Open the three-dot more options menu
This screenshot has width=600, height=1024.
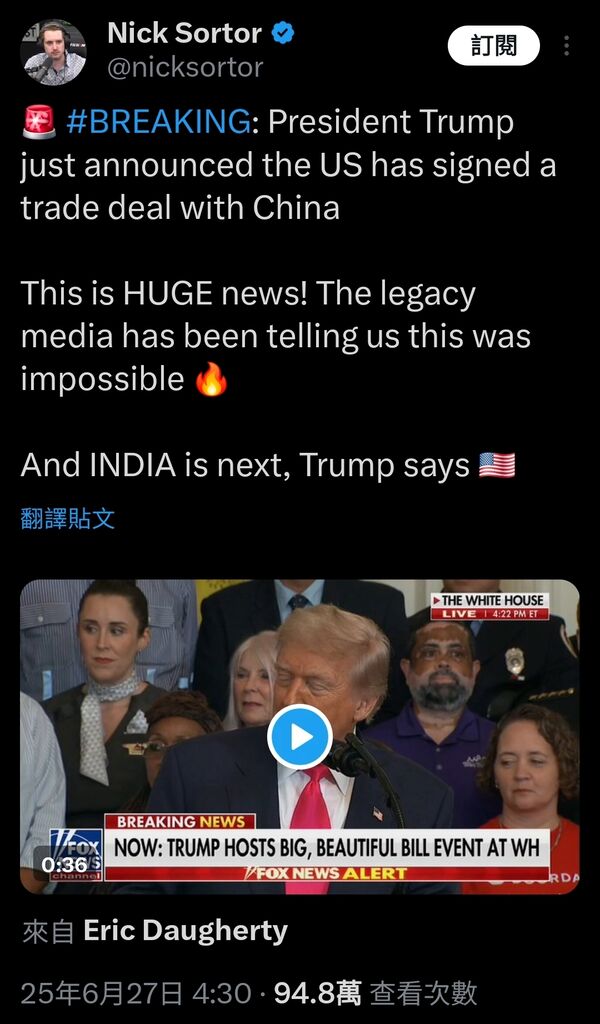point(566,46)
